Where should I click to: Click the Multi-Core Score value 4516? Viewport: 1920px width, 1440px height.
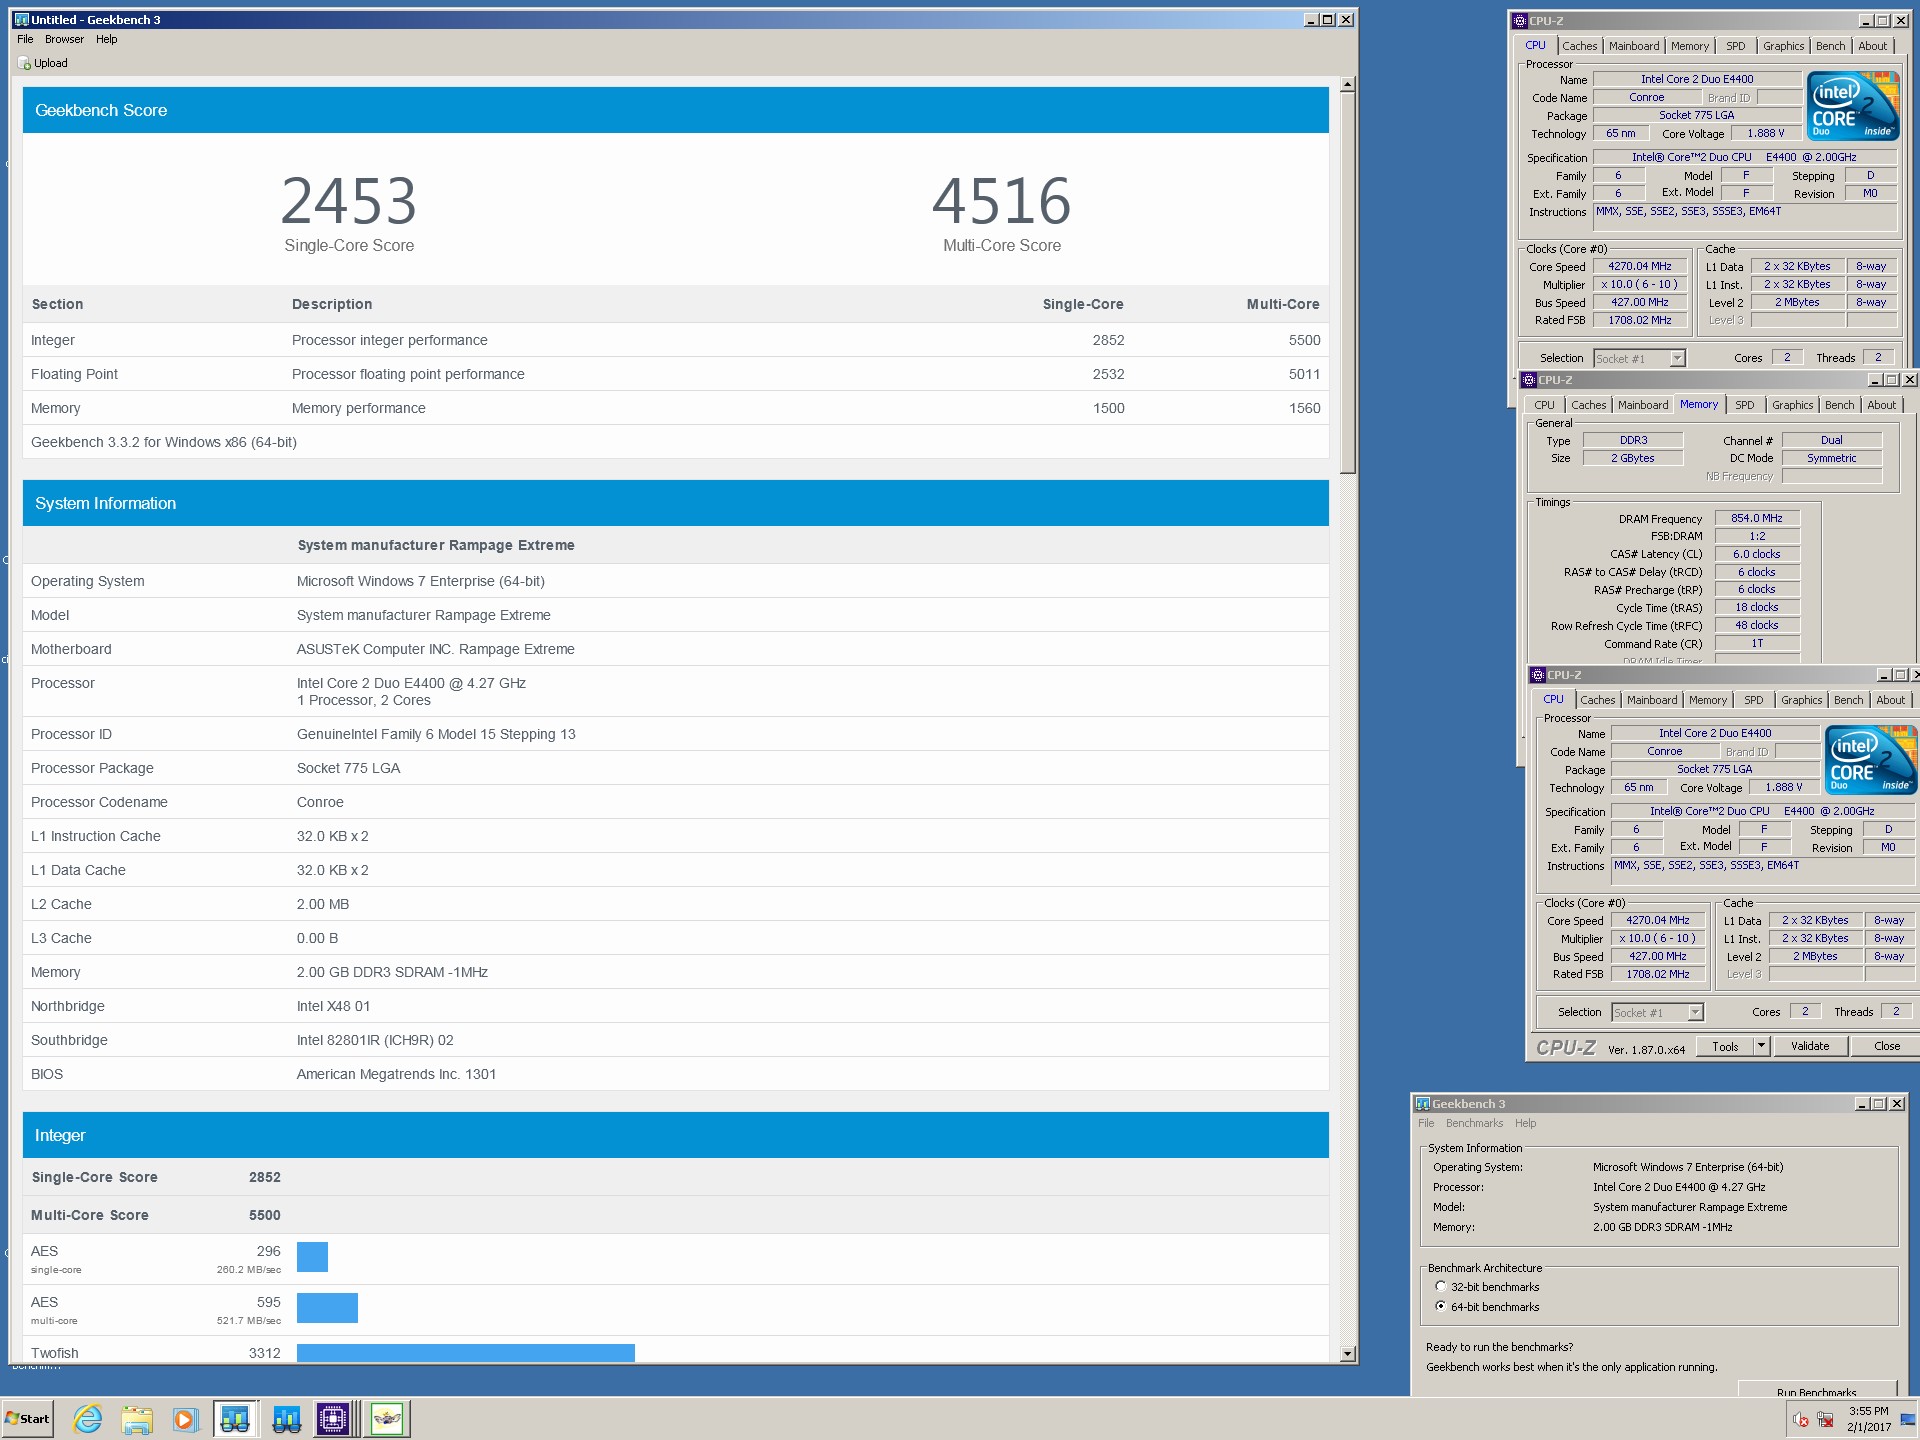(1002, 201)
